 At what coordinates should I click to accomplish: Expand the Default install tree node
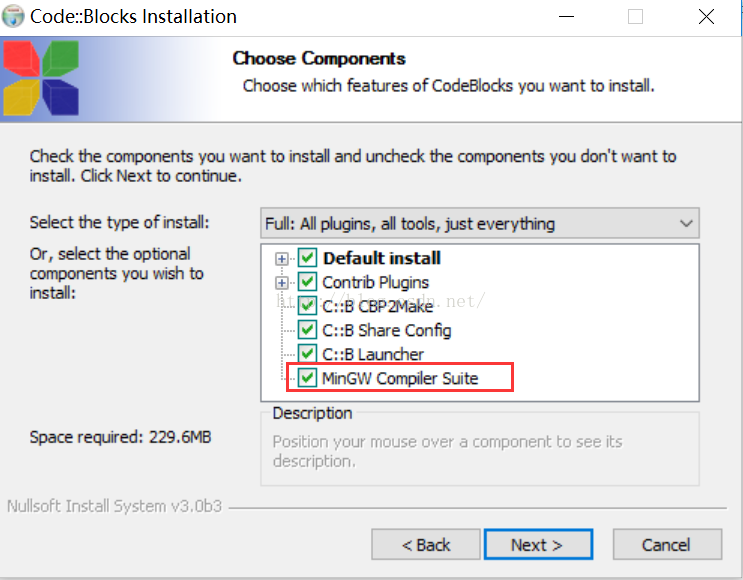[x=281, y=259]
